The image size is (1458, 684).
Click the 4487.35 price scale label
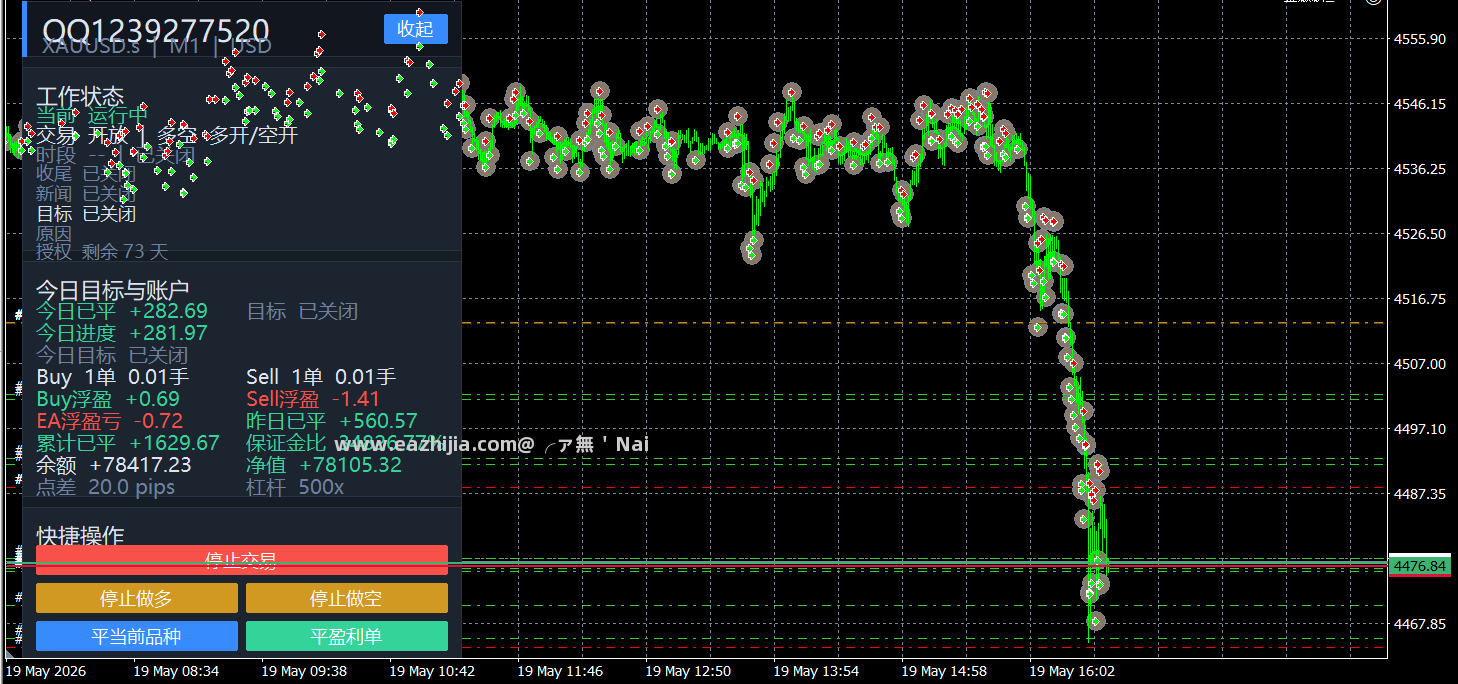coord(1419,494)
